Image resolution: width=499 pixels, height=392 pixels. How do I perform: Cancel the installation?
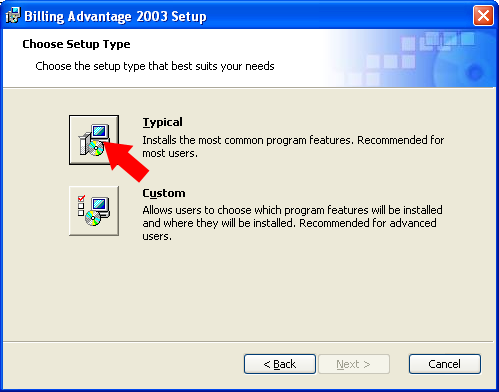coord(445,364)
